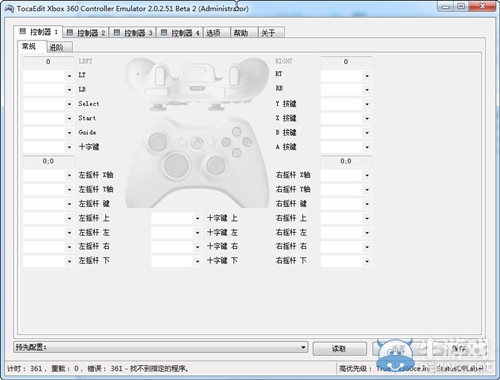Screen dimensions: 500x380
Task: Open the 帮助 tab
Action: 244,33
